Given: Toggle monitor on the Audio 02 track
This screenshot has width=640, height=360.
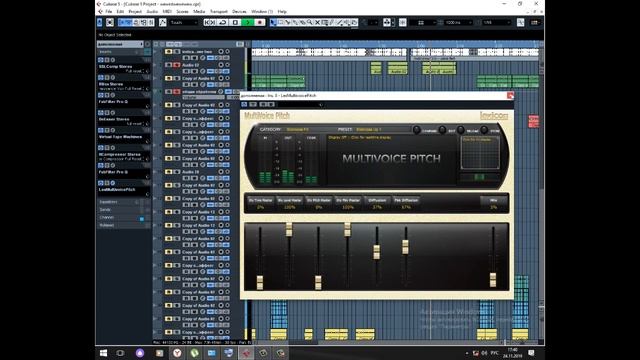Looking at the screenshot, I should (227, 65).
